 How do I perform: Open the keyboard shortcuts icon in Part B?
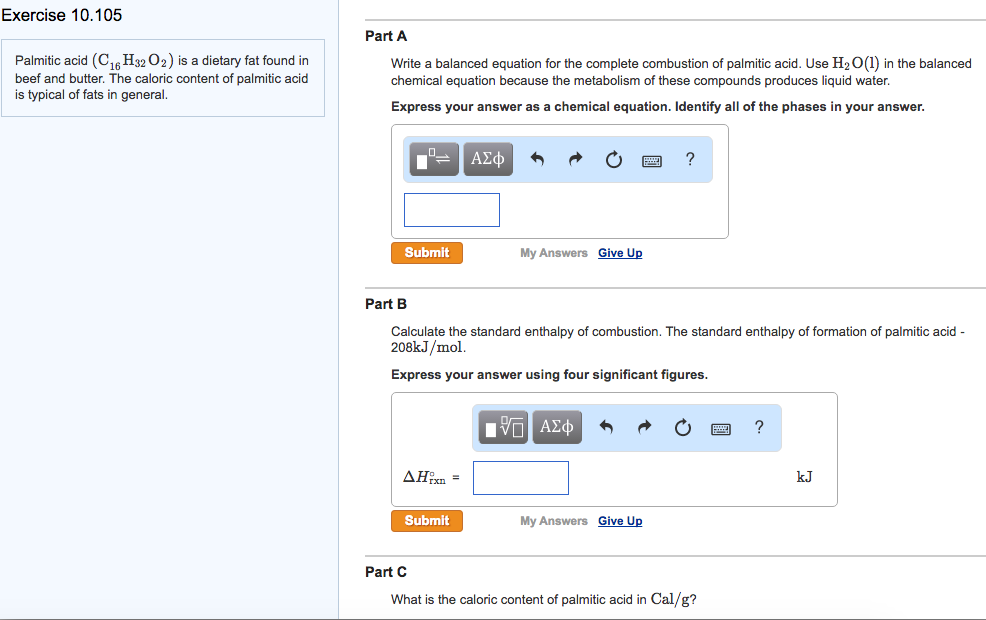pos(720,427)
